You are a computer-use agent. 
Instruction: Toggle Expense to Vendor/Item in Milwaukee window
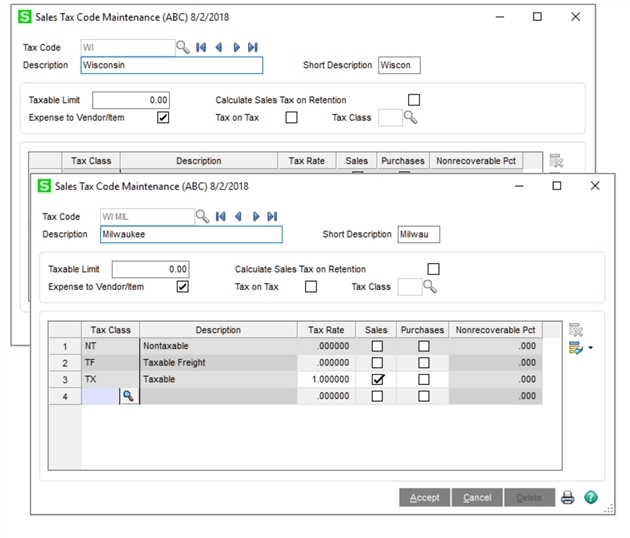click(182, 287)
